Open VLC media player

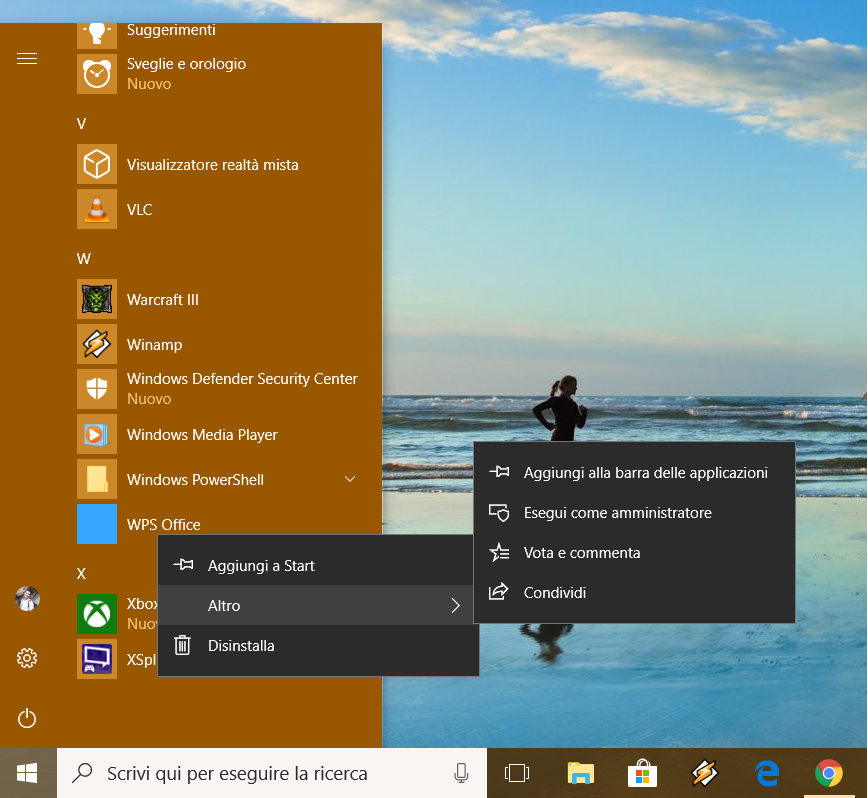pos(140,209)
